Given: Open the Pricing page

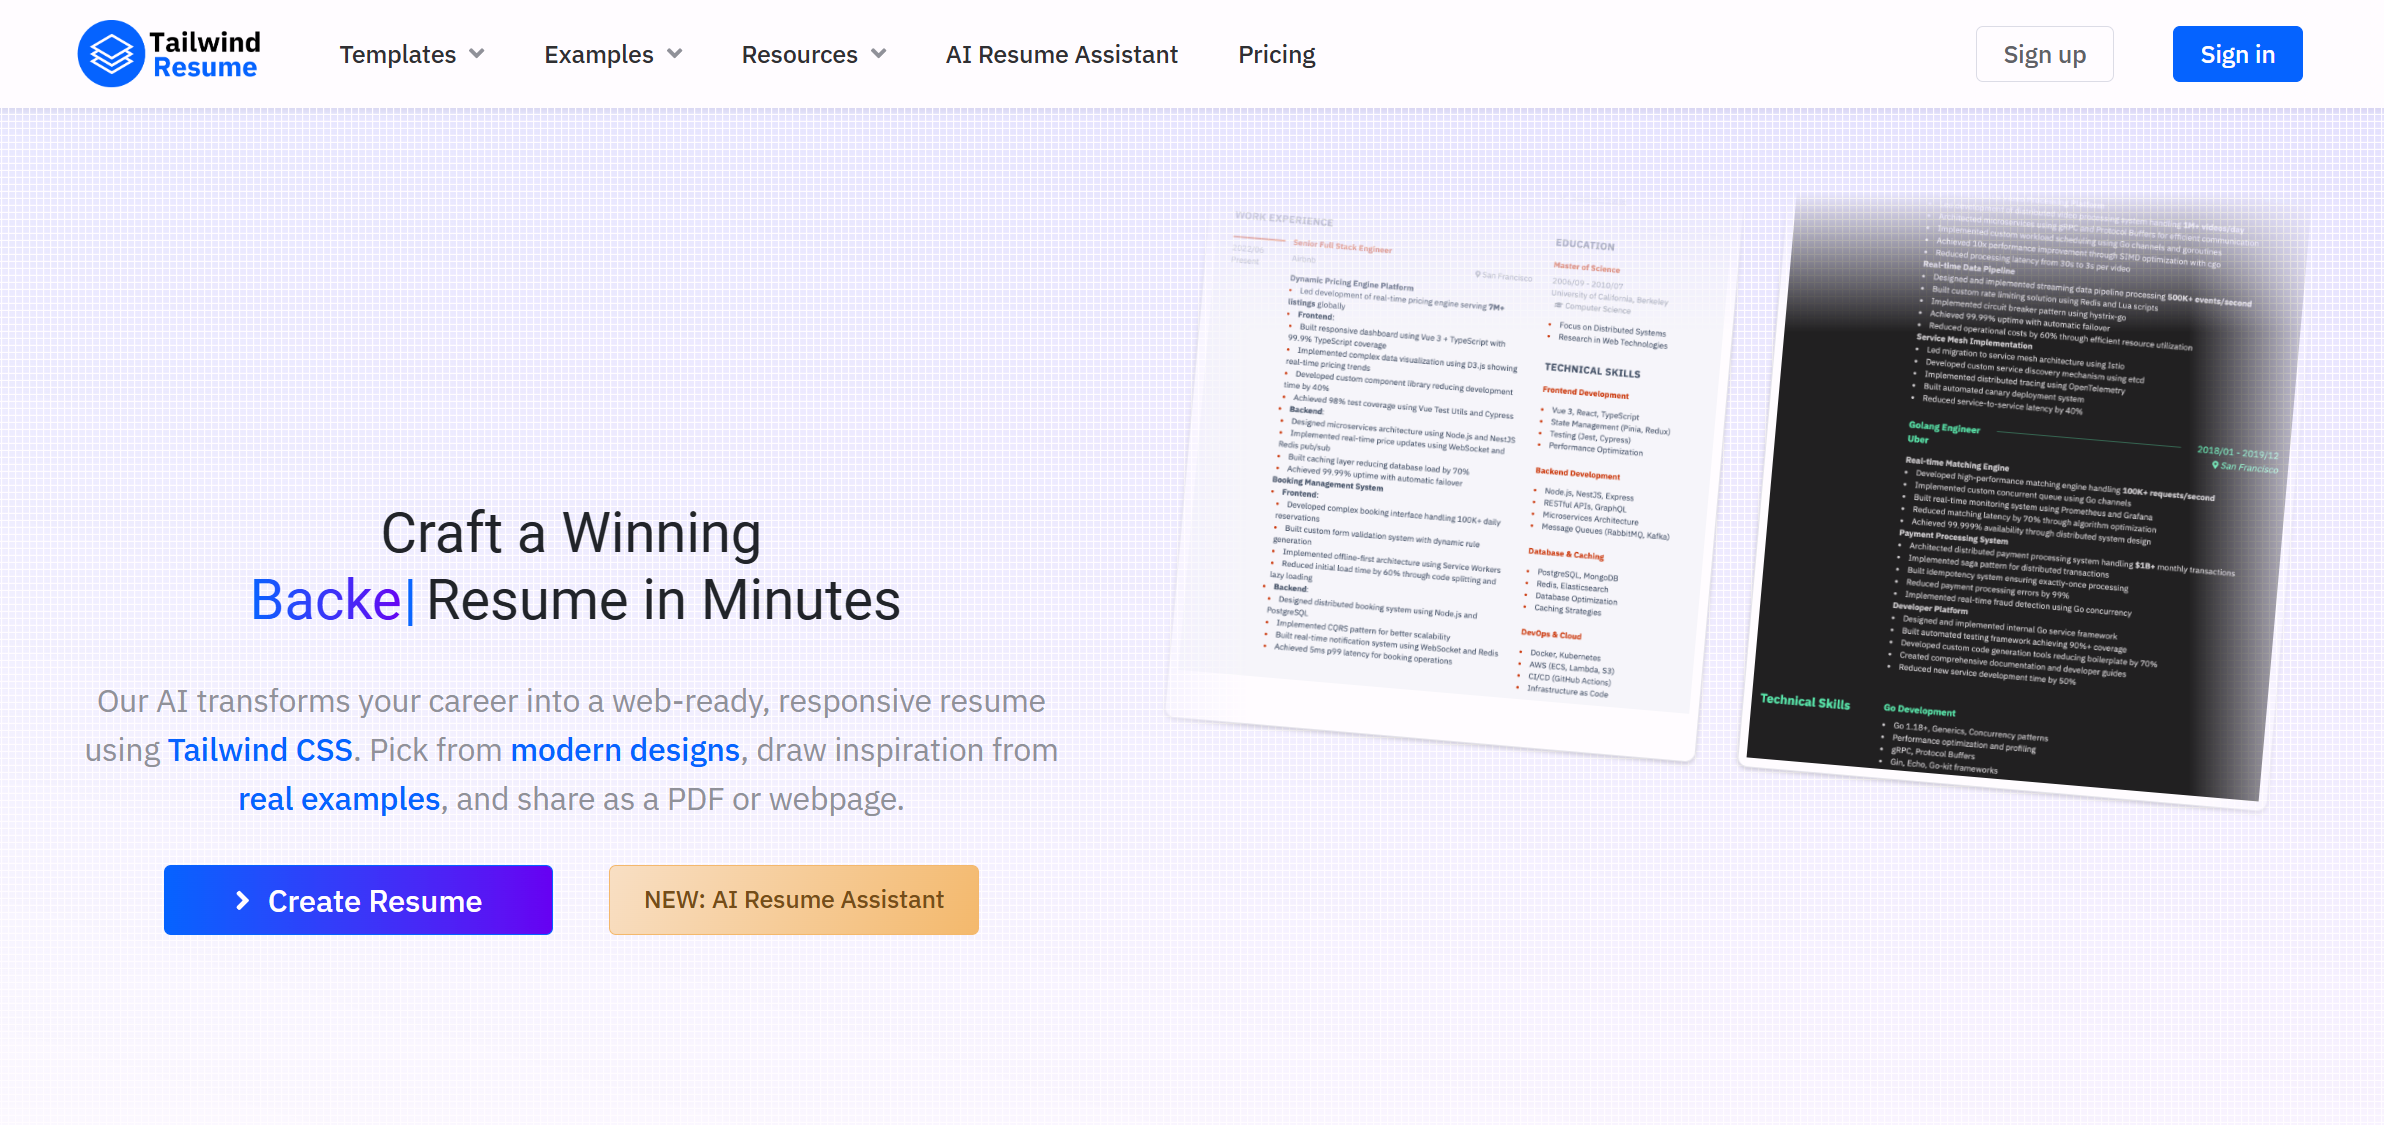Looking at the screenshot, I should (x=1276, y=54).
